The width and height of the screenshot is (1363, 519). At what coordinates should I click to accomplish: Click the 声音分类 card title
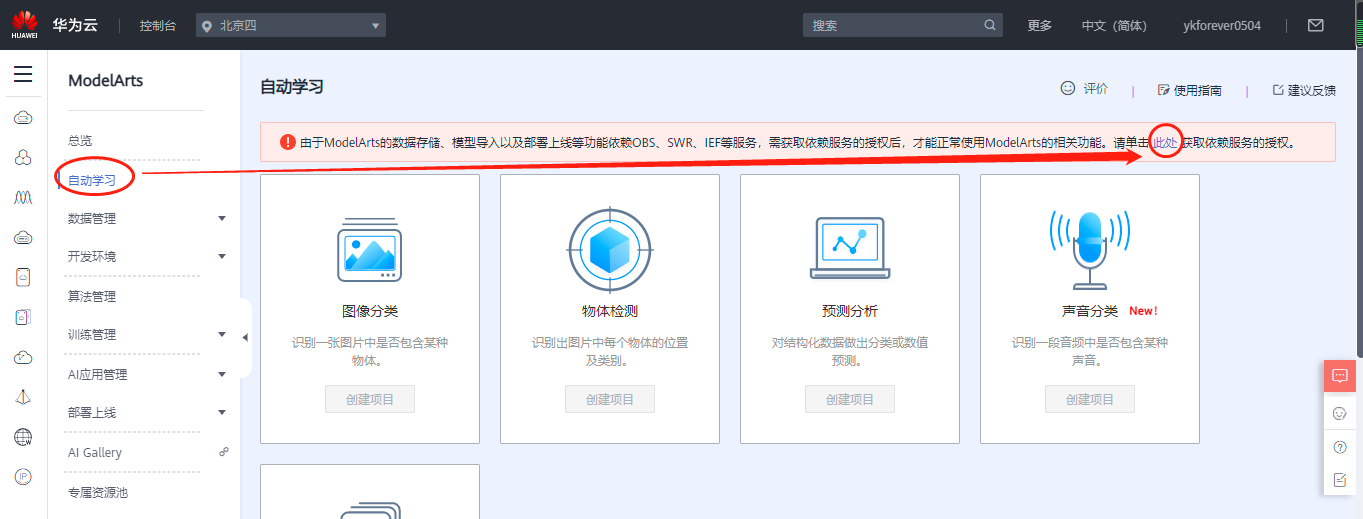pyautogui.click(x=1090, y=311)
